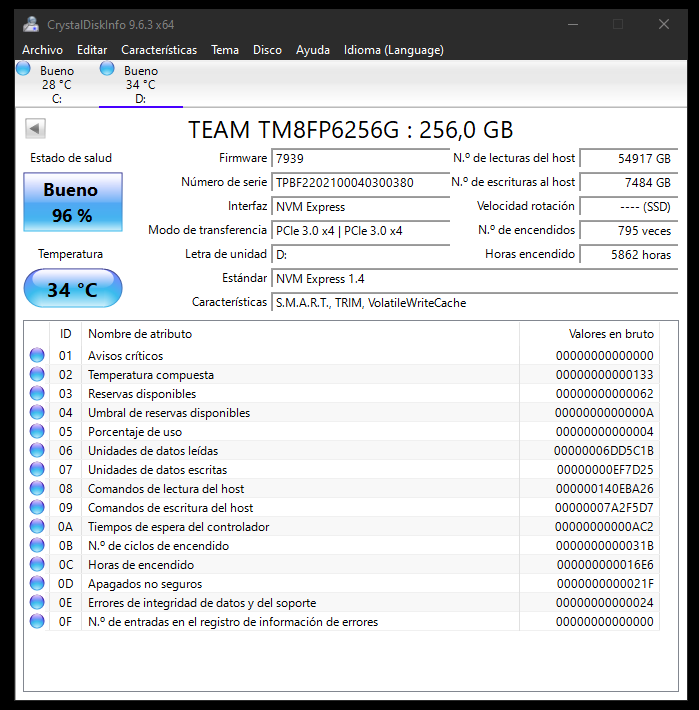Click status orb of Apagados no seguros row
The width and height of the screenshot is (699, 710).
pyautogui.click(x=37, y=584)
